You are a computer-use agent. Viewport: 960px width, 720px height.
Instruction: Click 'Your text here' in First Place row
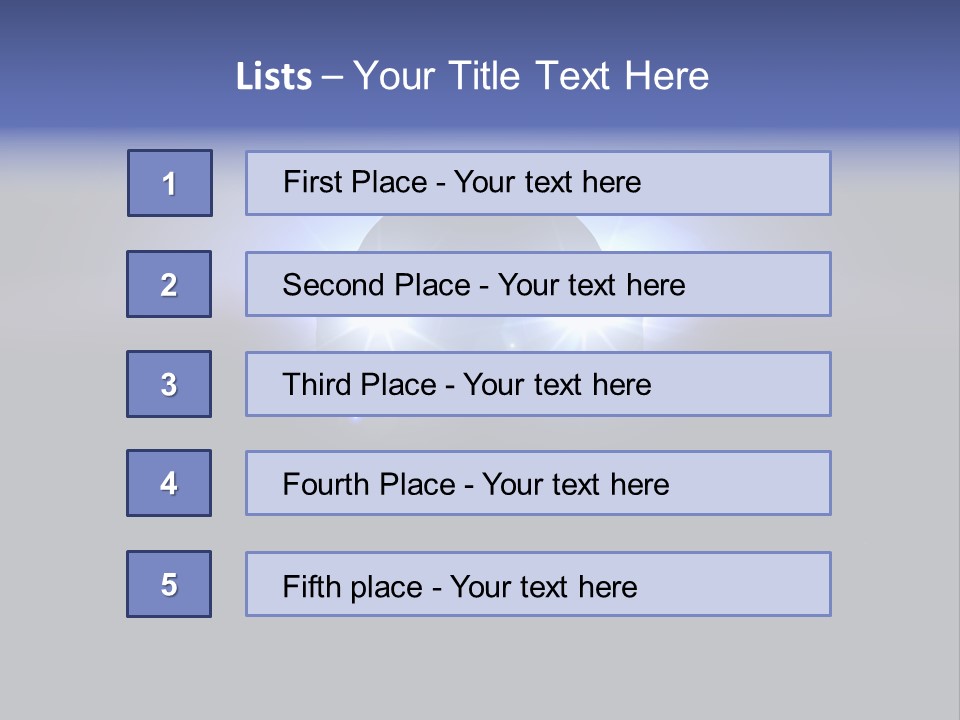547,182
